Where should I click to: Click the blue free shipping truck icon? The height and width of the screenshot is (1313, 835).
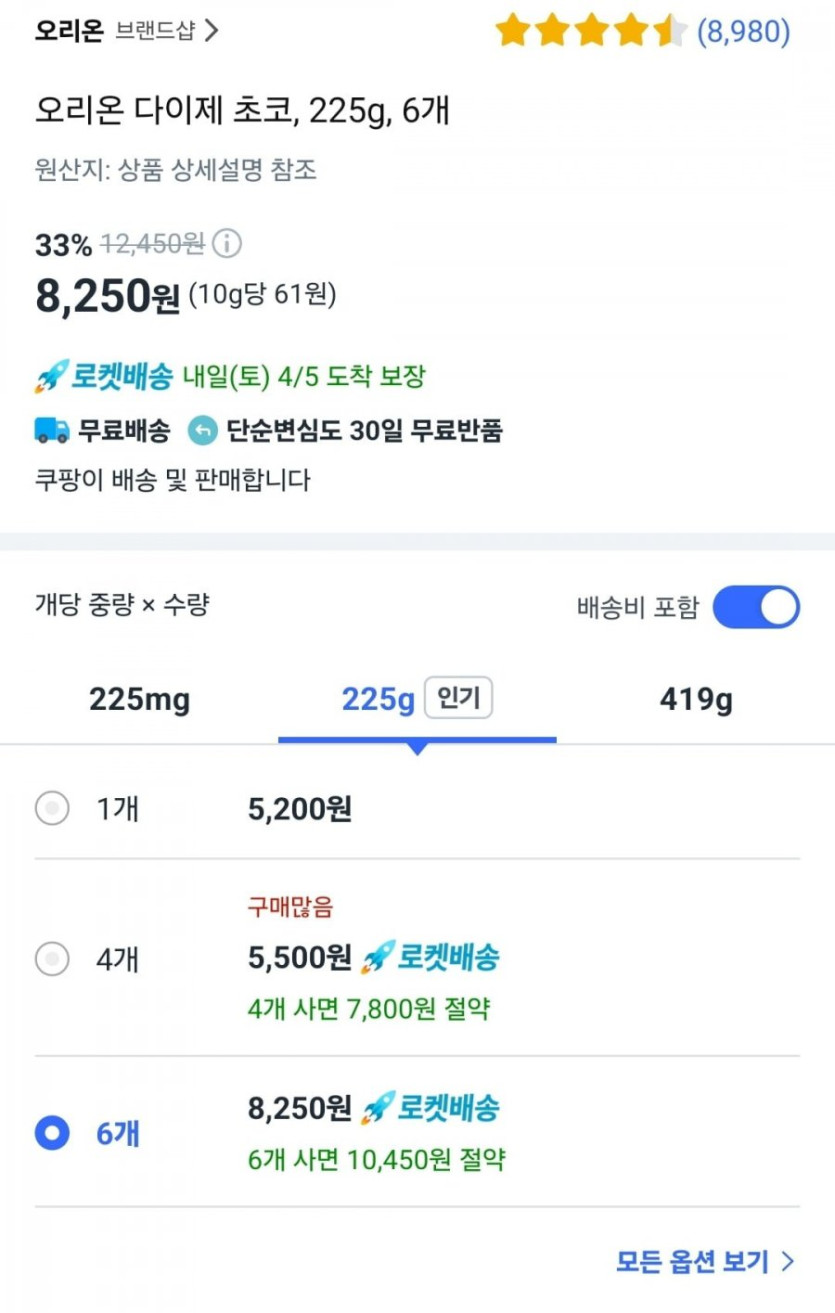click(x=52, y=431)
